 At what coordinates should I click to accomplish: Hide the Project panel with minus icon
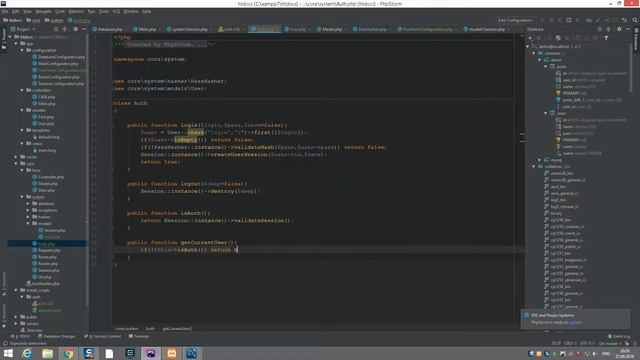pyautogui.click(x=84, y=29)
